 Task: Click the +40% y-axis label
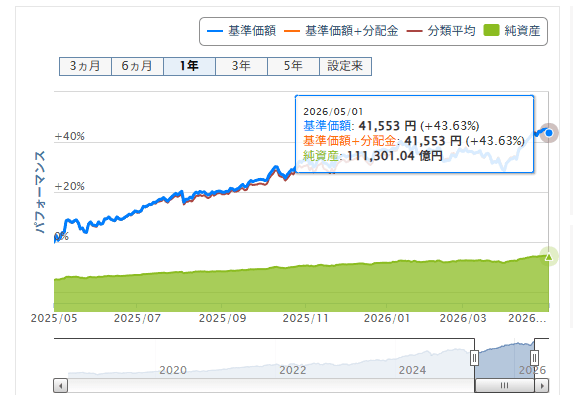click(x=69, y=137)
